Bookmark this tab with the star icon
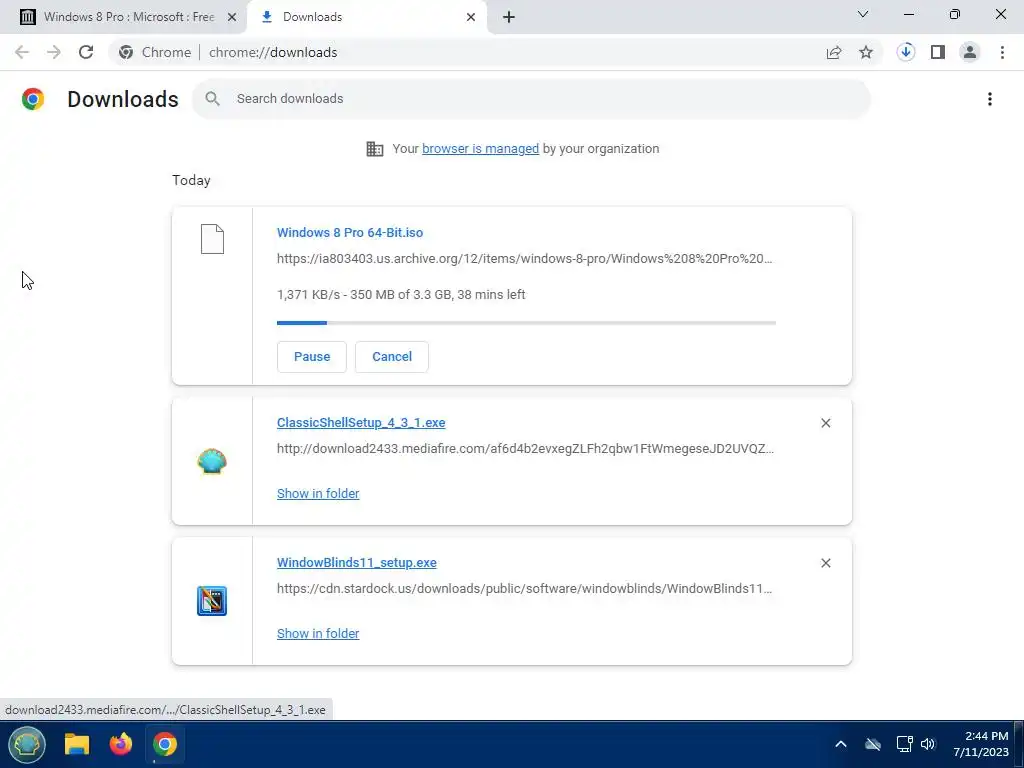The width and height of the screenshot is (1024, 768). point(866,52)
